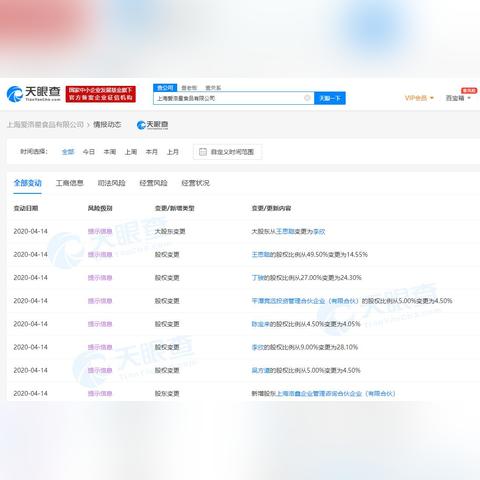Filter time range to 本周
The image size is (480, 480).
click(110, 152)
